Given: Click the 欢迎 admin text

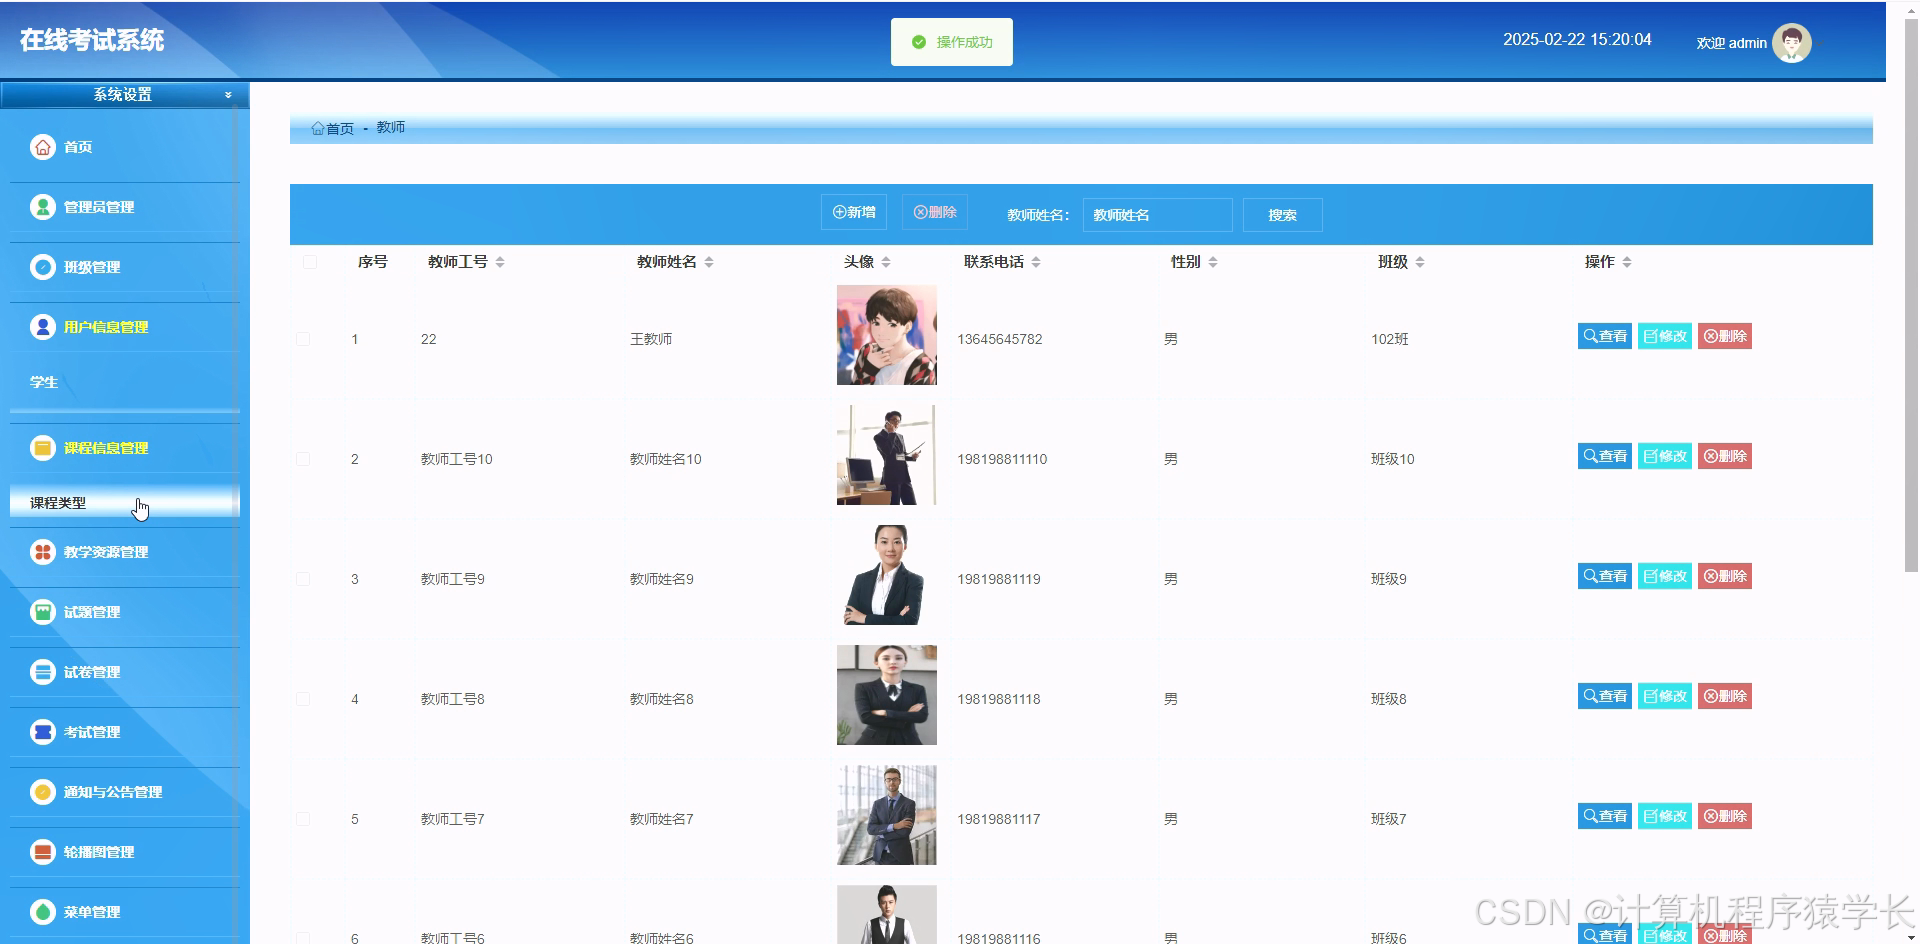Looking at the screenshot, I should [1731, 43].
